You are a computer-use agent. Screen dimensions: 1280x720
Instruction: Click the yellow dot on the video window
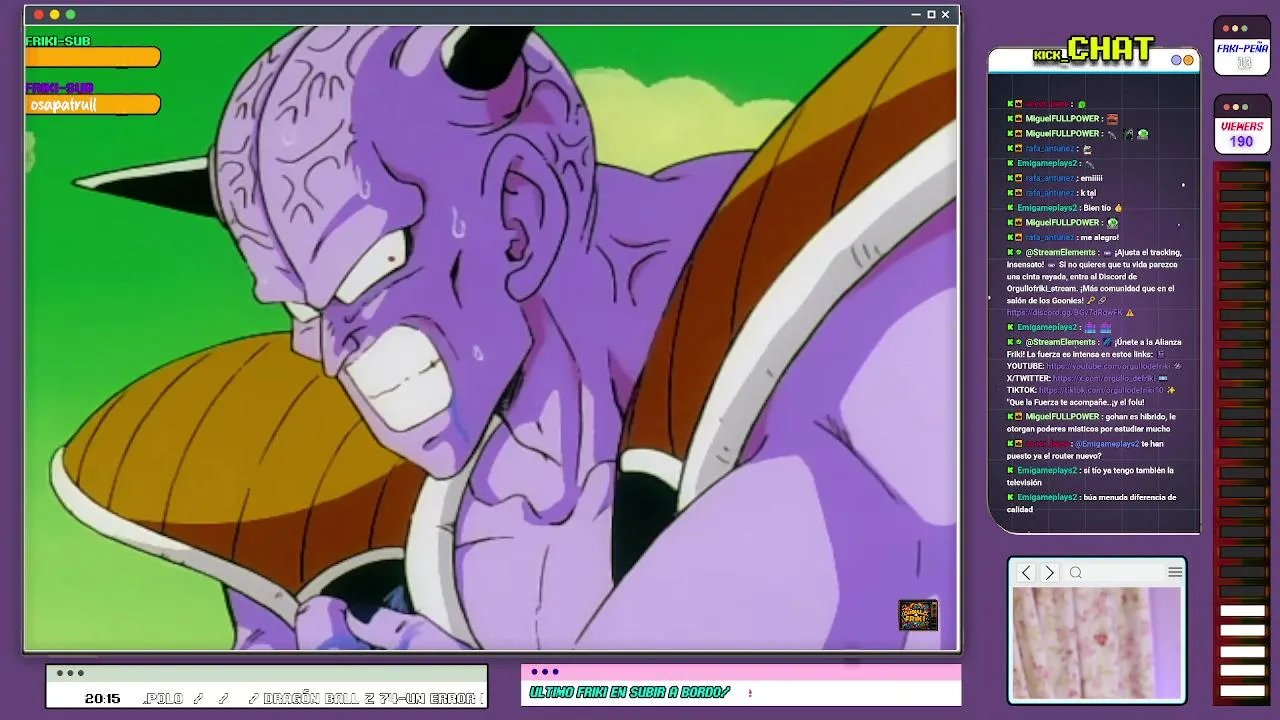coord(54,14)
